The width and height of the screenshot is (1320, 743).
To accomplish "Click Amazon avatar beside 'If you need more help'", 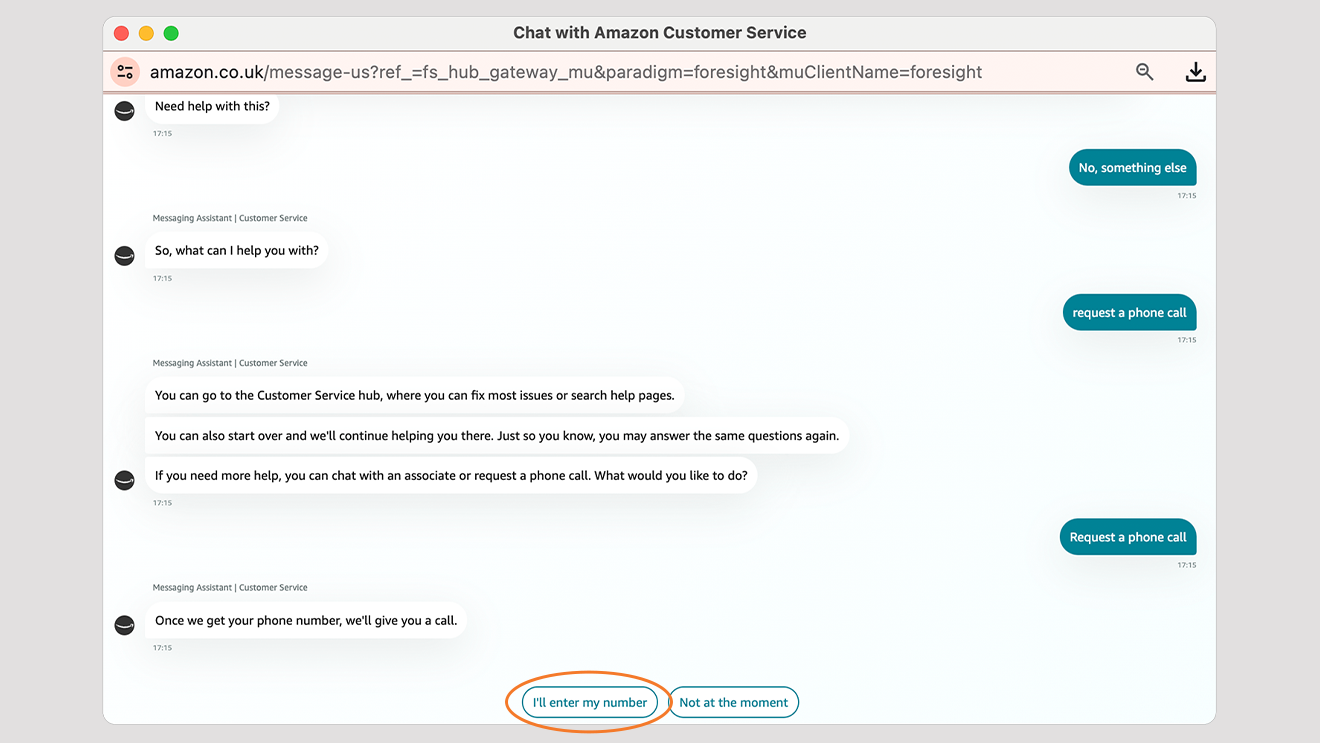I will click(x=125, y=481).
